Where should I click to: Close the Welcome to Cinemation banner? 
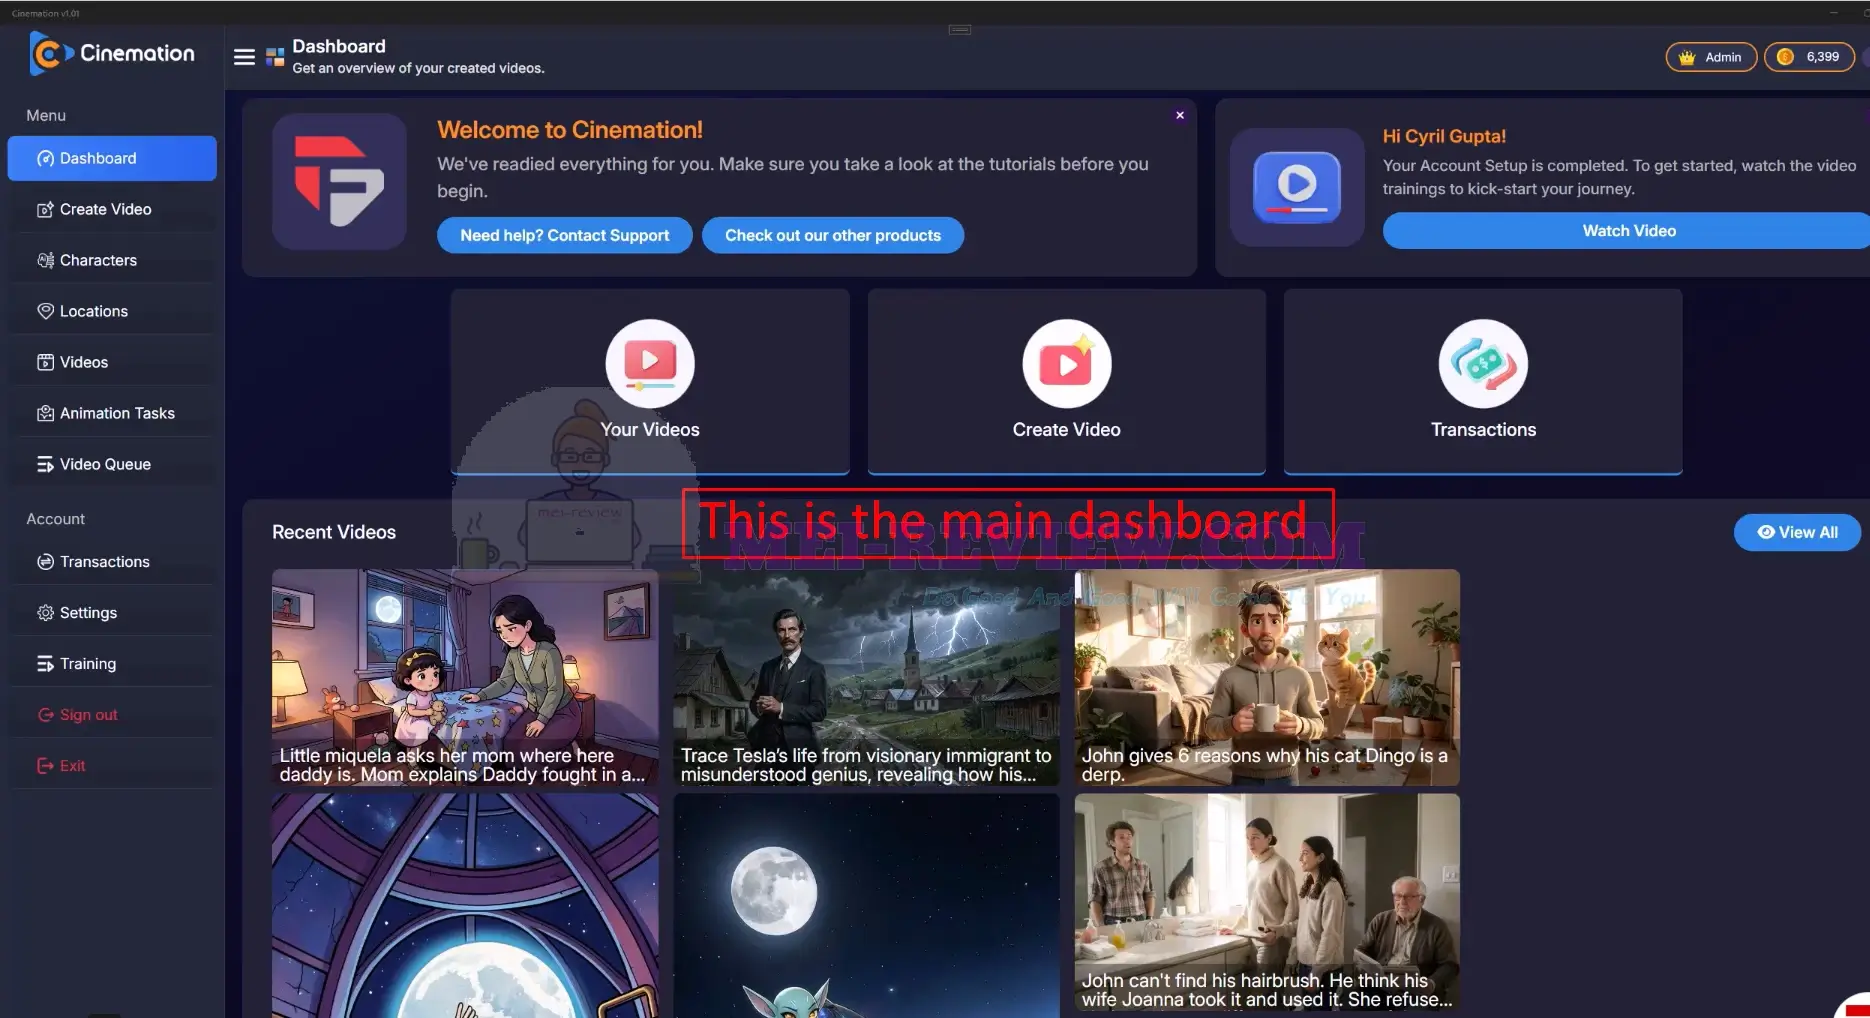point(1180,115)
